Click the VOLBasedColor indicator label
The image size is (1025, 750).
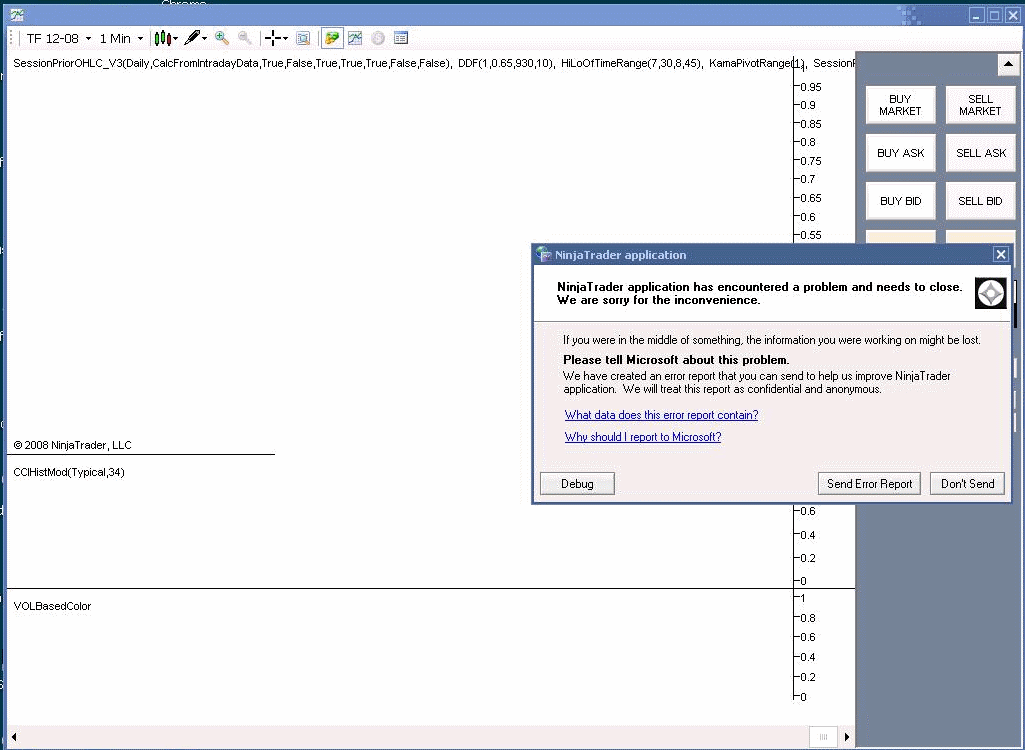tap(52, 606)
